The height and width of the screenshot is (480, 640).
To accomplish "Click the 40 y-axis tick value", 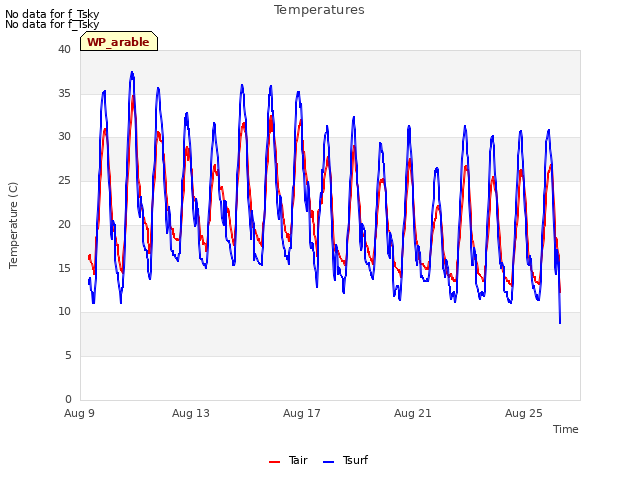I will tap(64, 49).
